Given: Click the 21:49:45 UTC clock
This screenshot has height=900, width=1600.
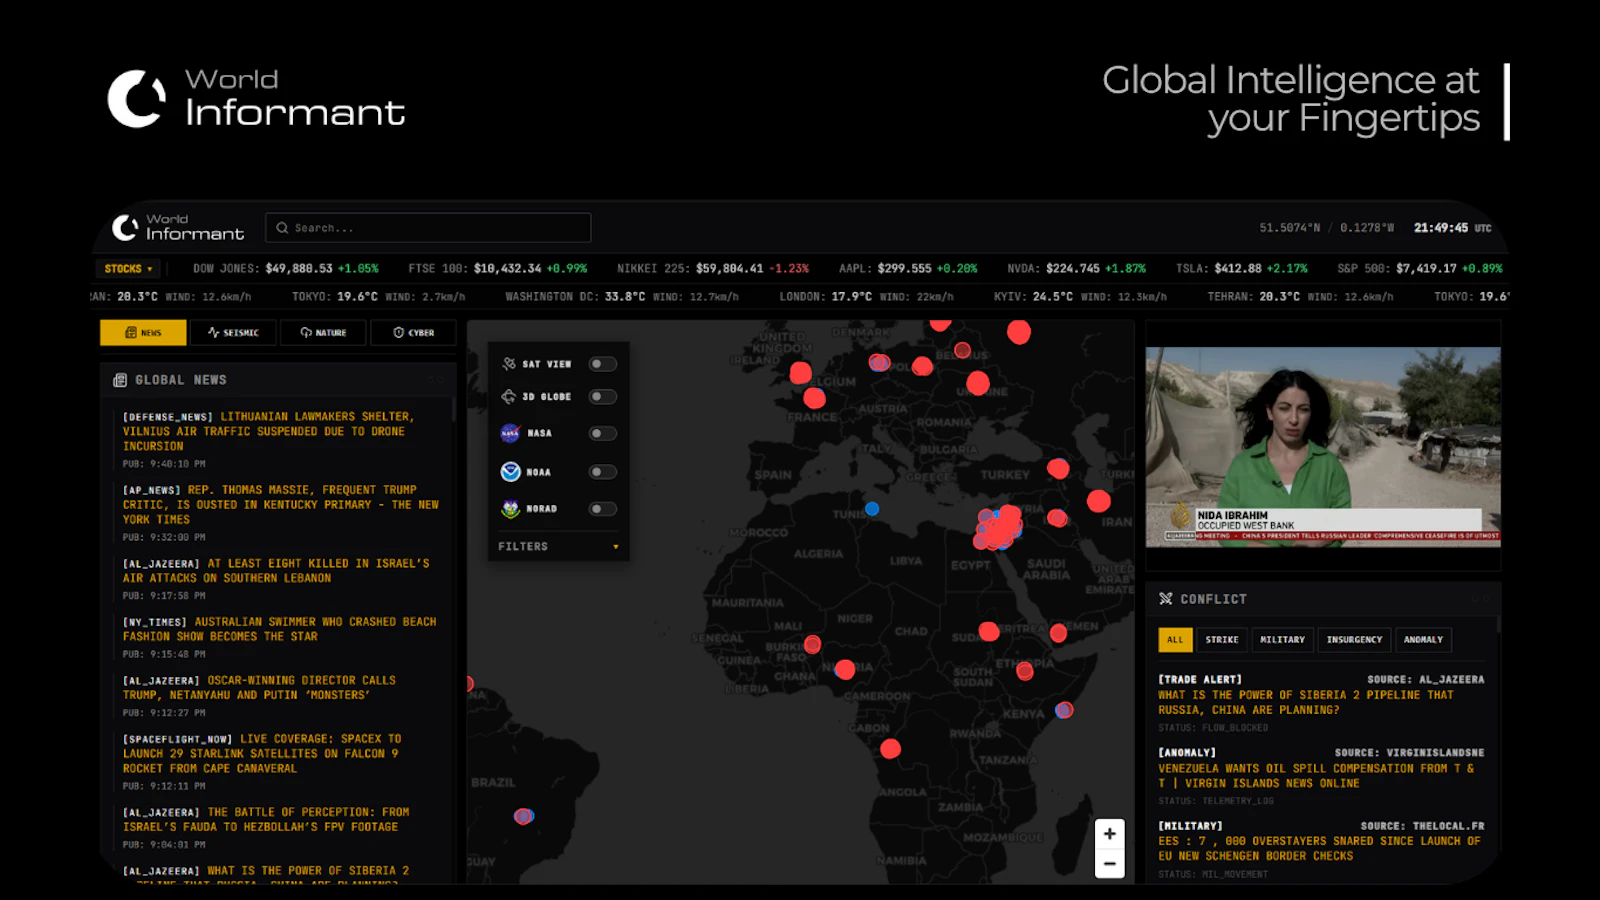Looking at the screenshot, I should 1452,228.
